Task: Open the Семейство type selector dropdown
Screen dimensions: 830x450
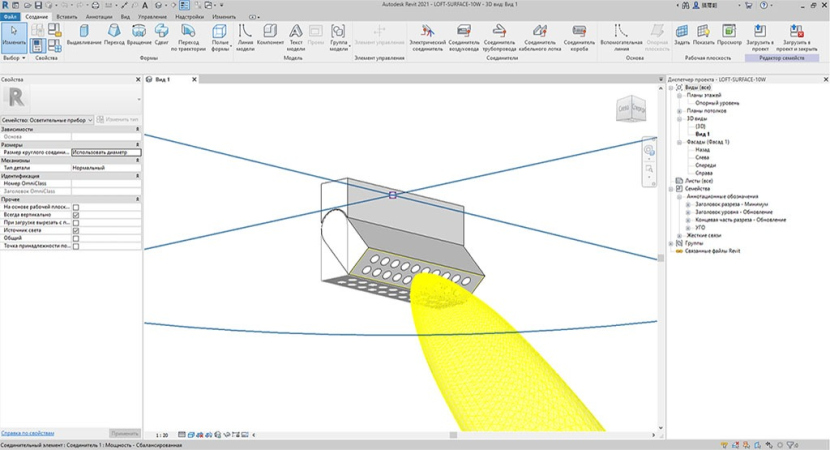Action: click(x=90, y=120)
